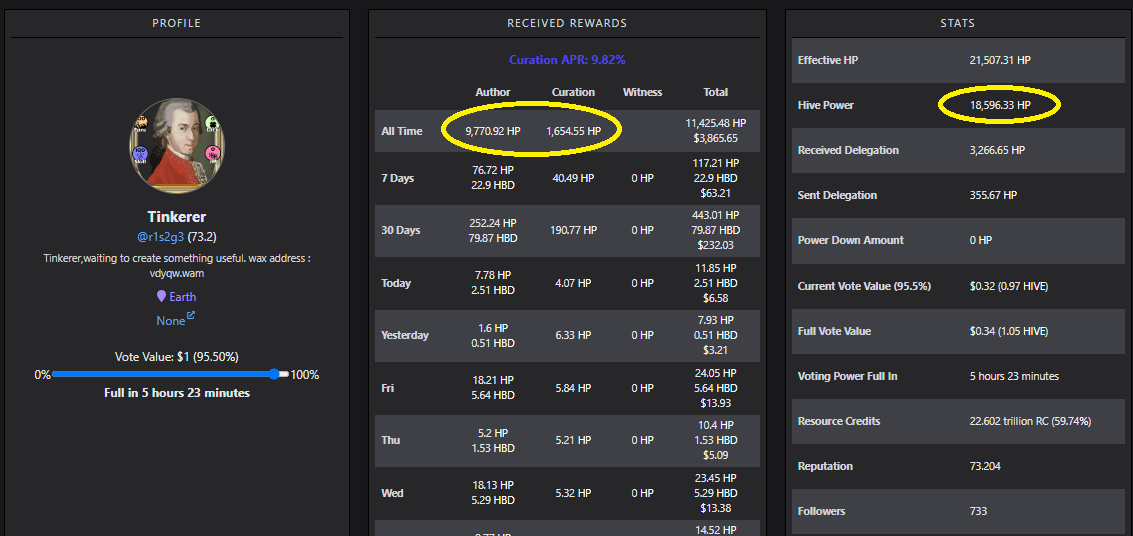The image size is (1133, 536).
Task: Click the Full in 5 hours 23 minutes text
Action: point(177,393)
